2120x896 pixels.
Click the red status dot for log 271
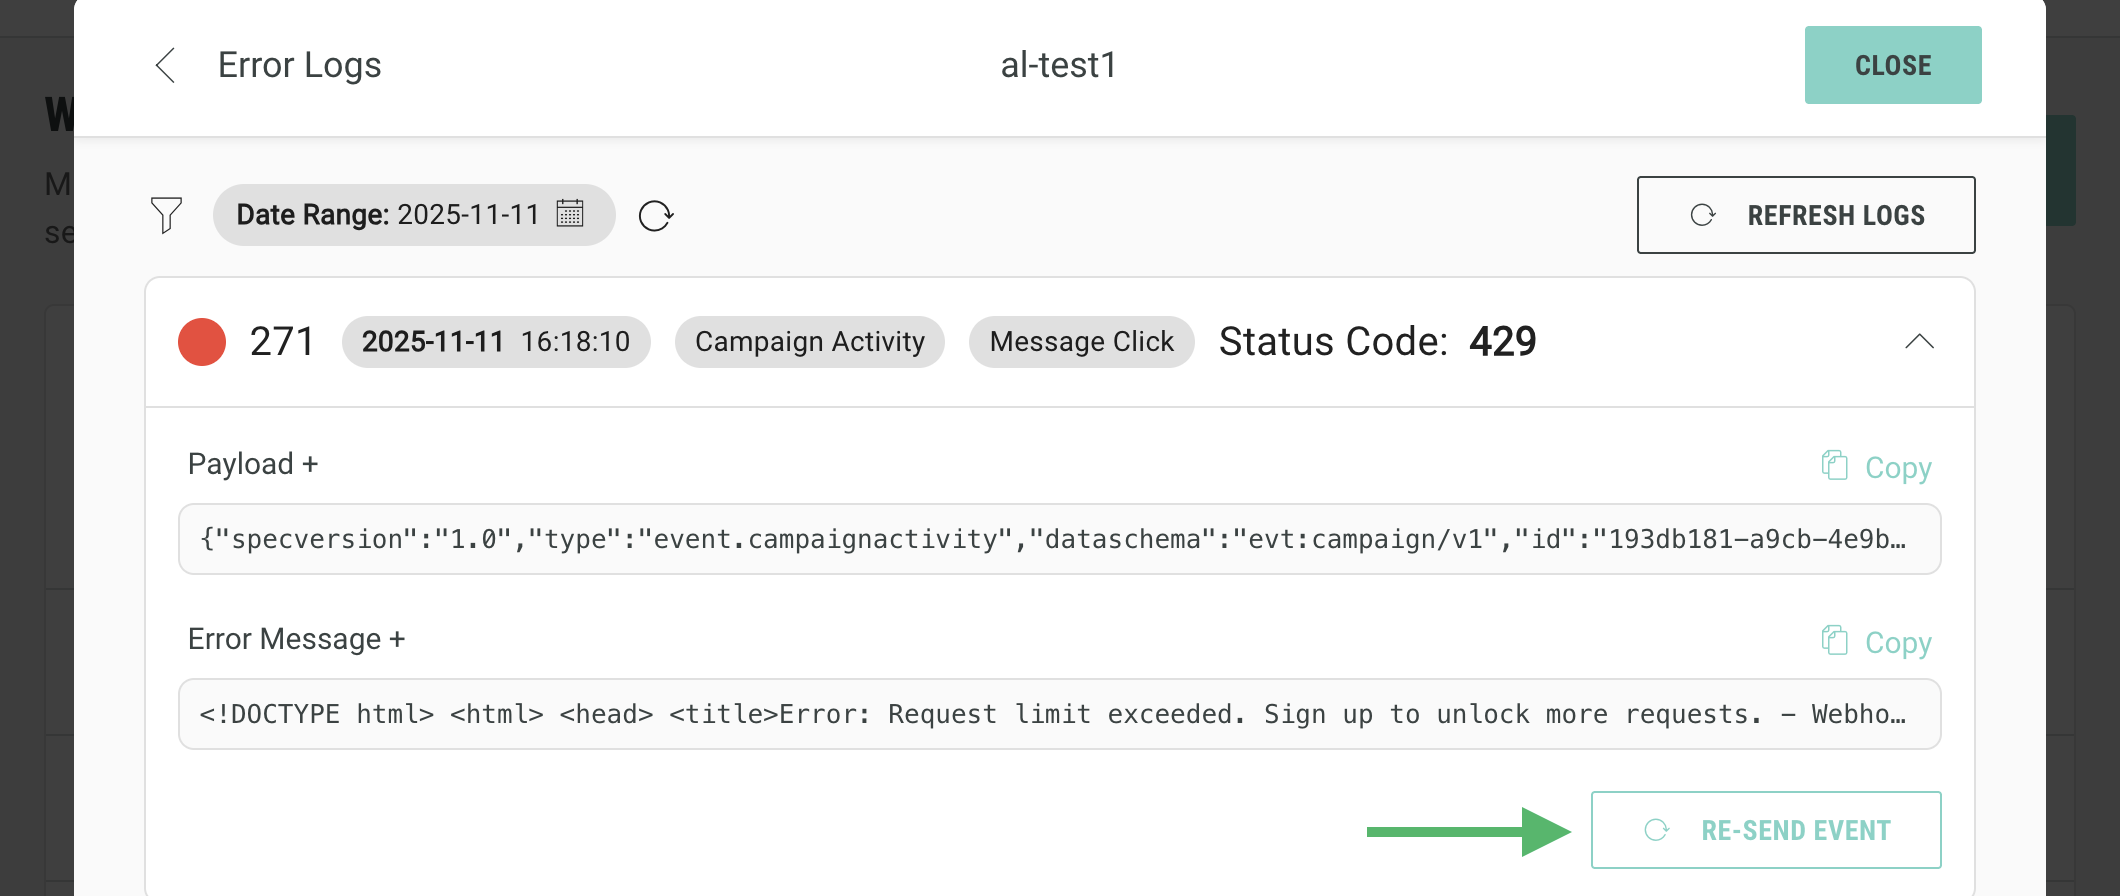click(x=202, y=342)
